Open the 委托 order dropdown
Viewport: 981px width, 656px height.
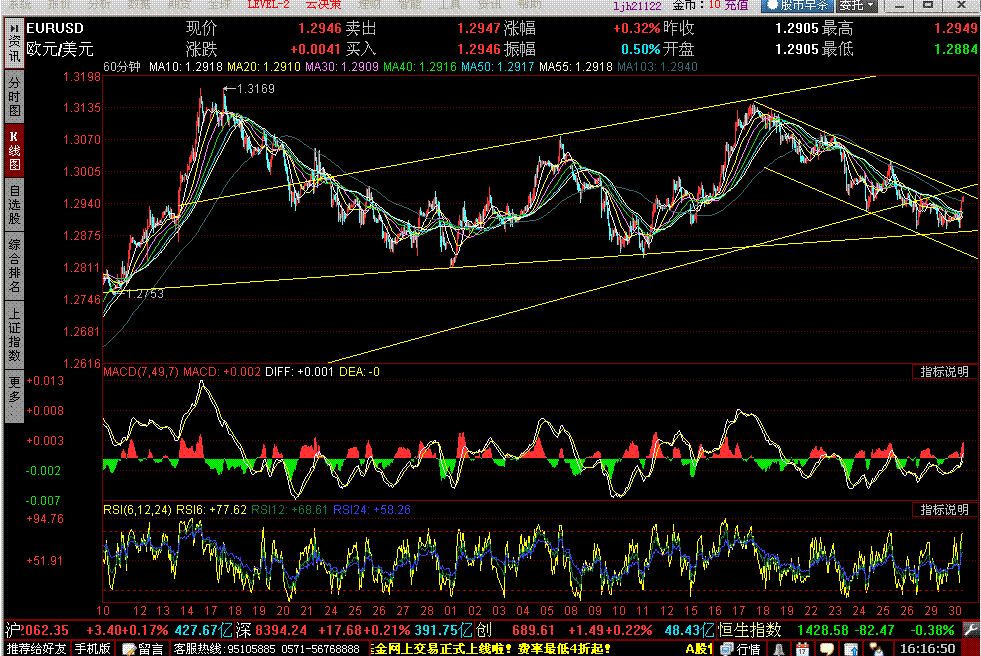[856, 6]
